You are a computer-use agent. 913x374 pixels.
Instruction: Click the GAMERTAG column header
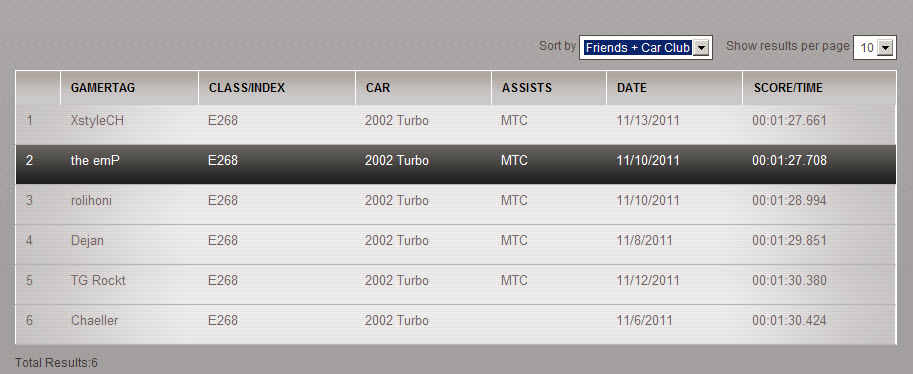tap(103, 88)
